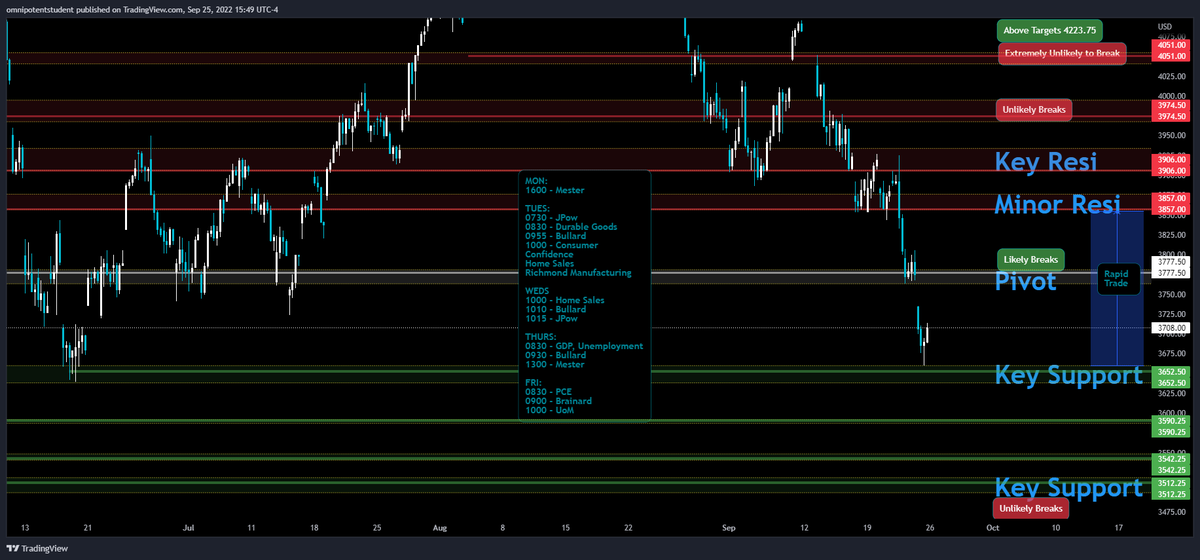
Task: Click the '0930 - Bullard' calendar line
Action: coord(556,355)
